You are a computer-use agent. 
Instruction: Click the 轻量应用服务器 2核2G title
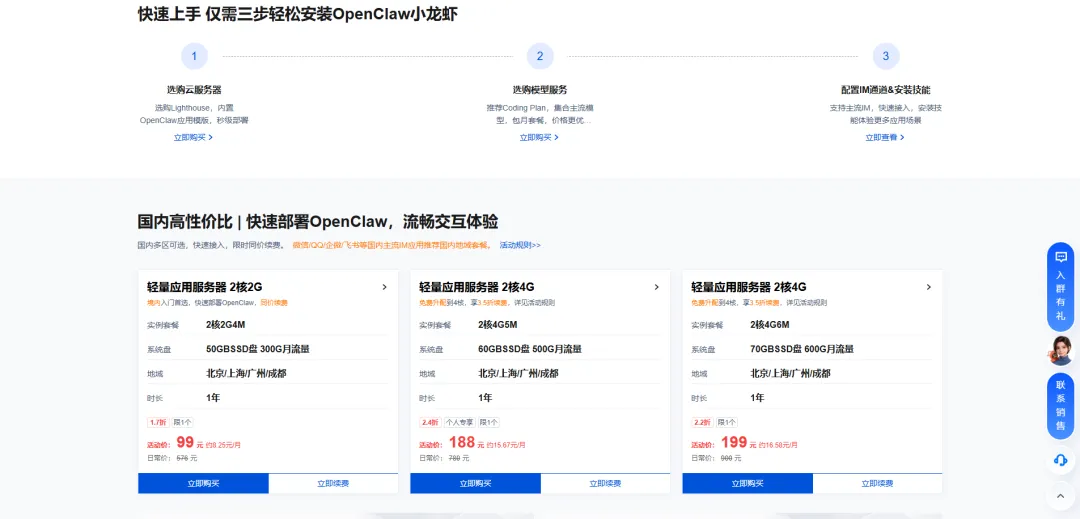pos(205,287)
